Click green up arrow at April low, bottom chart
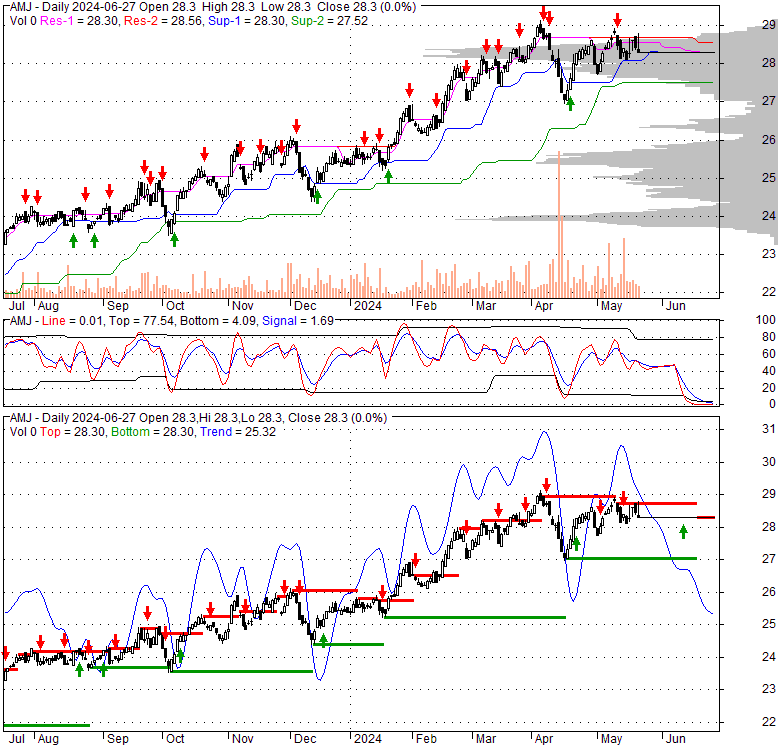The image size is (780, 745). click(x=576, y=543)
